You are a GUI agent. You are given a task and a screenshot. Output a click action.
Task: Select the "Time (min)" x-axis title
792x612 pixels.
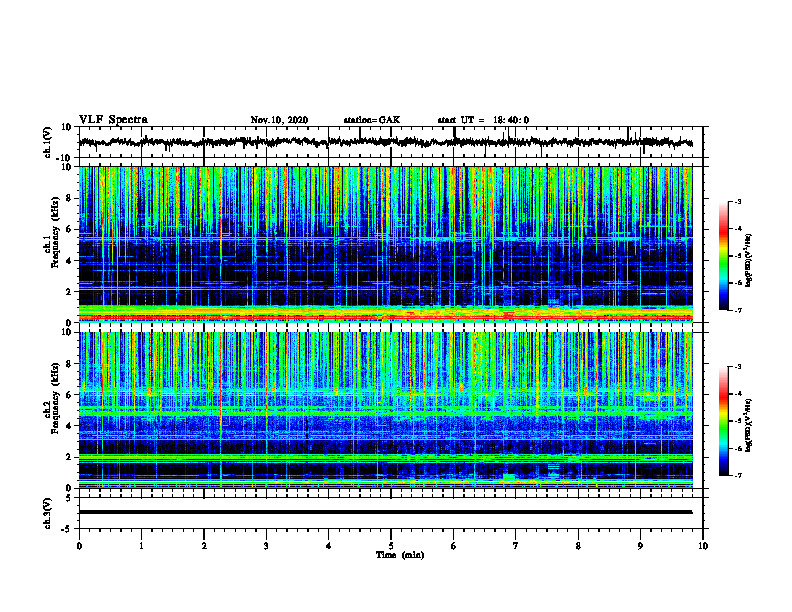click(x=400, y=555)
